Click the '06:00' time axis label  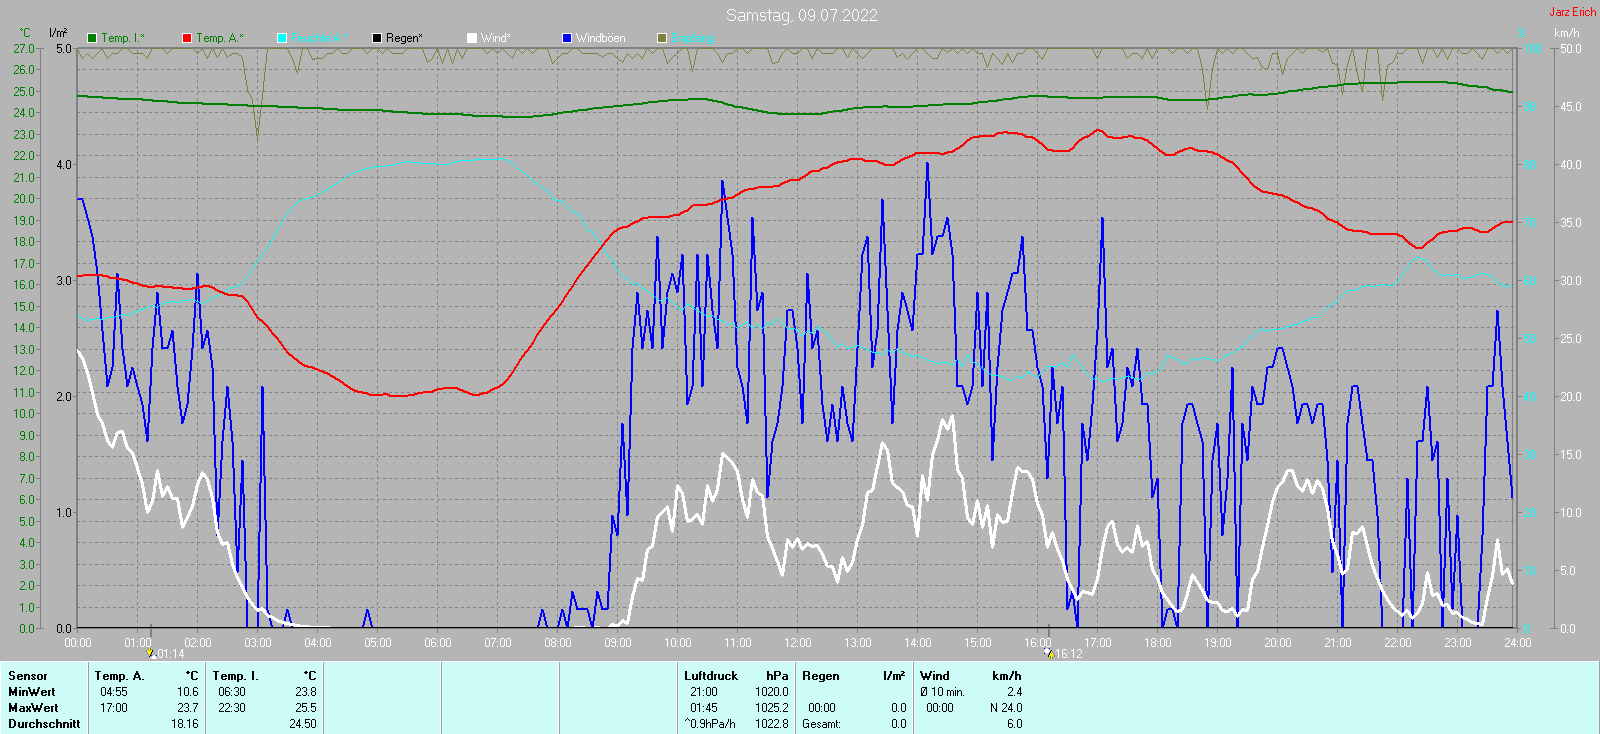[438, 643]
